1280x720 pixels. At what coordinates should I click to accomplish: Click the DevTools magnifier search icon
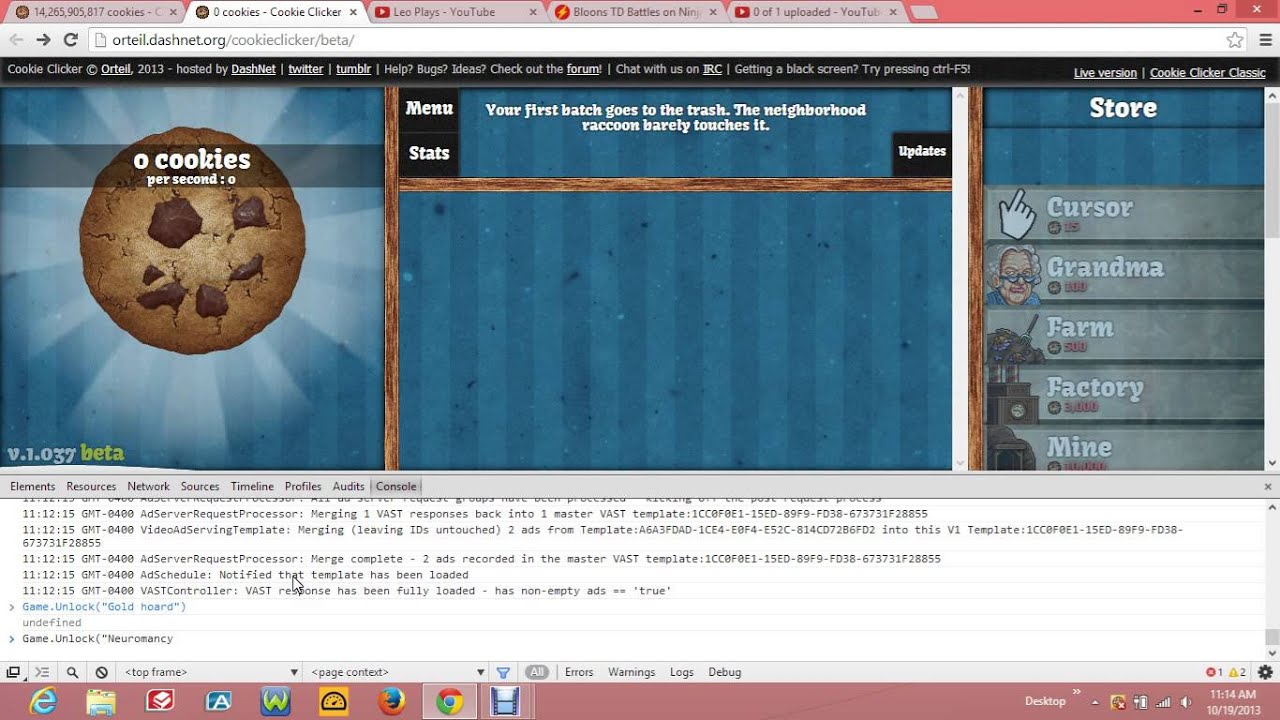tap(72, 672)
